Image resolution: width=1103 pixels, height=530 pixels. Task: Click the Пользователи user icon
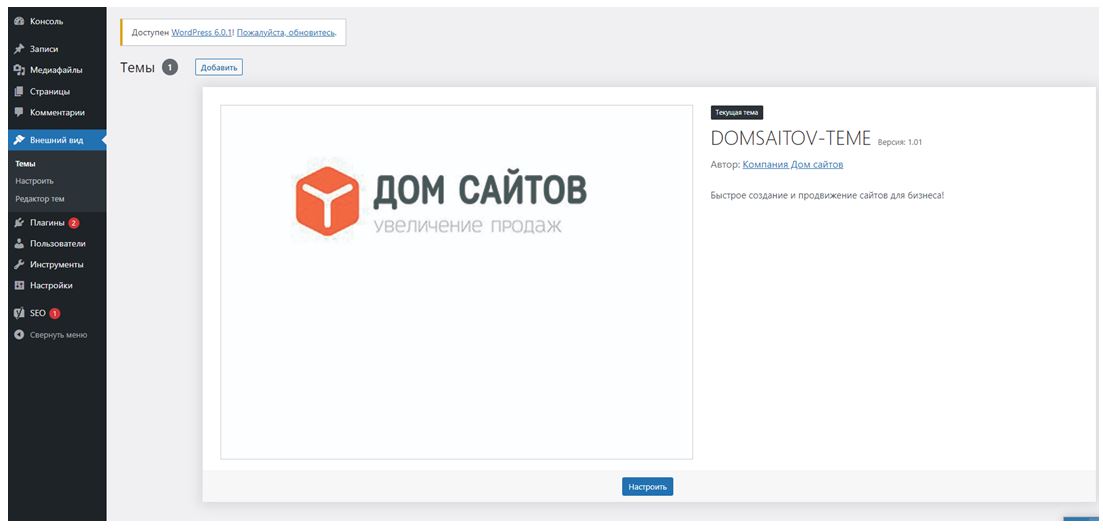tap(19, 244)
